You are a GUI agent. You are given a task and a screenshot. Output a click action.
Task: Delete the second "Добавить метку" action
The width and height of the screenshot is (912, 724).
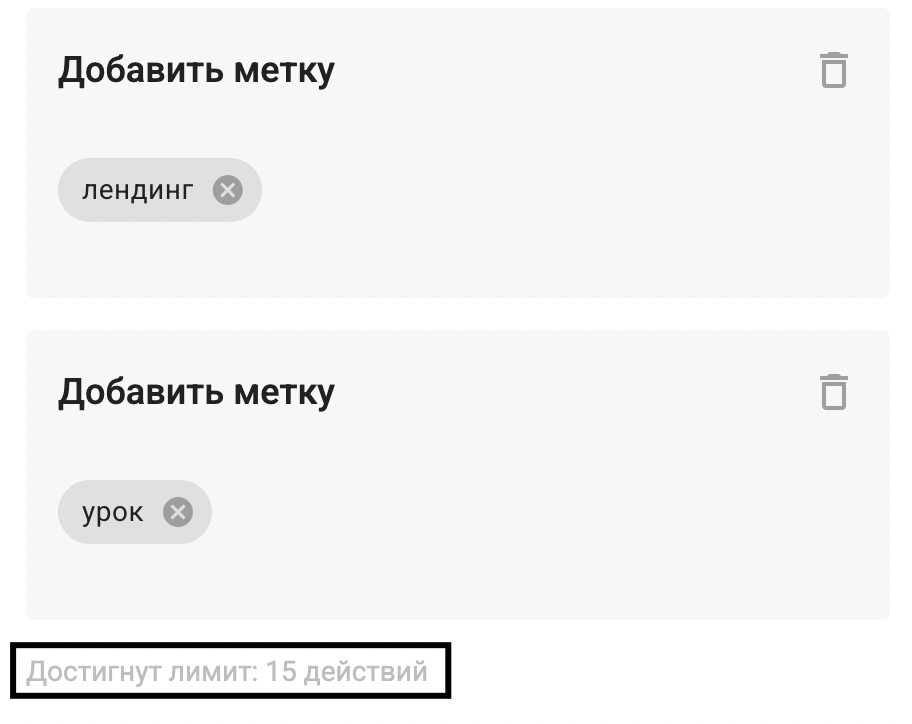click(x=833, y=392)
